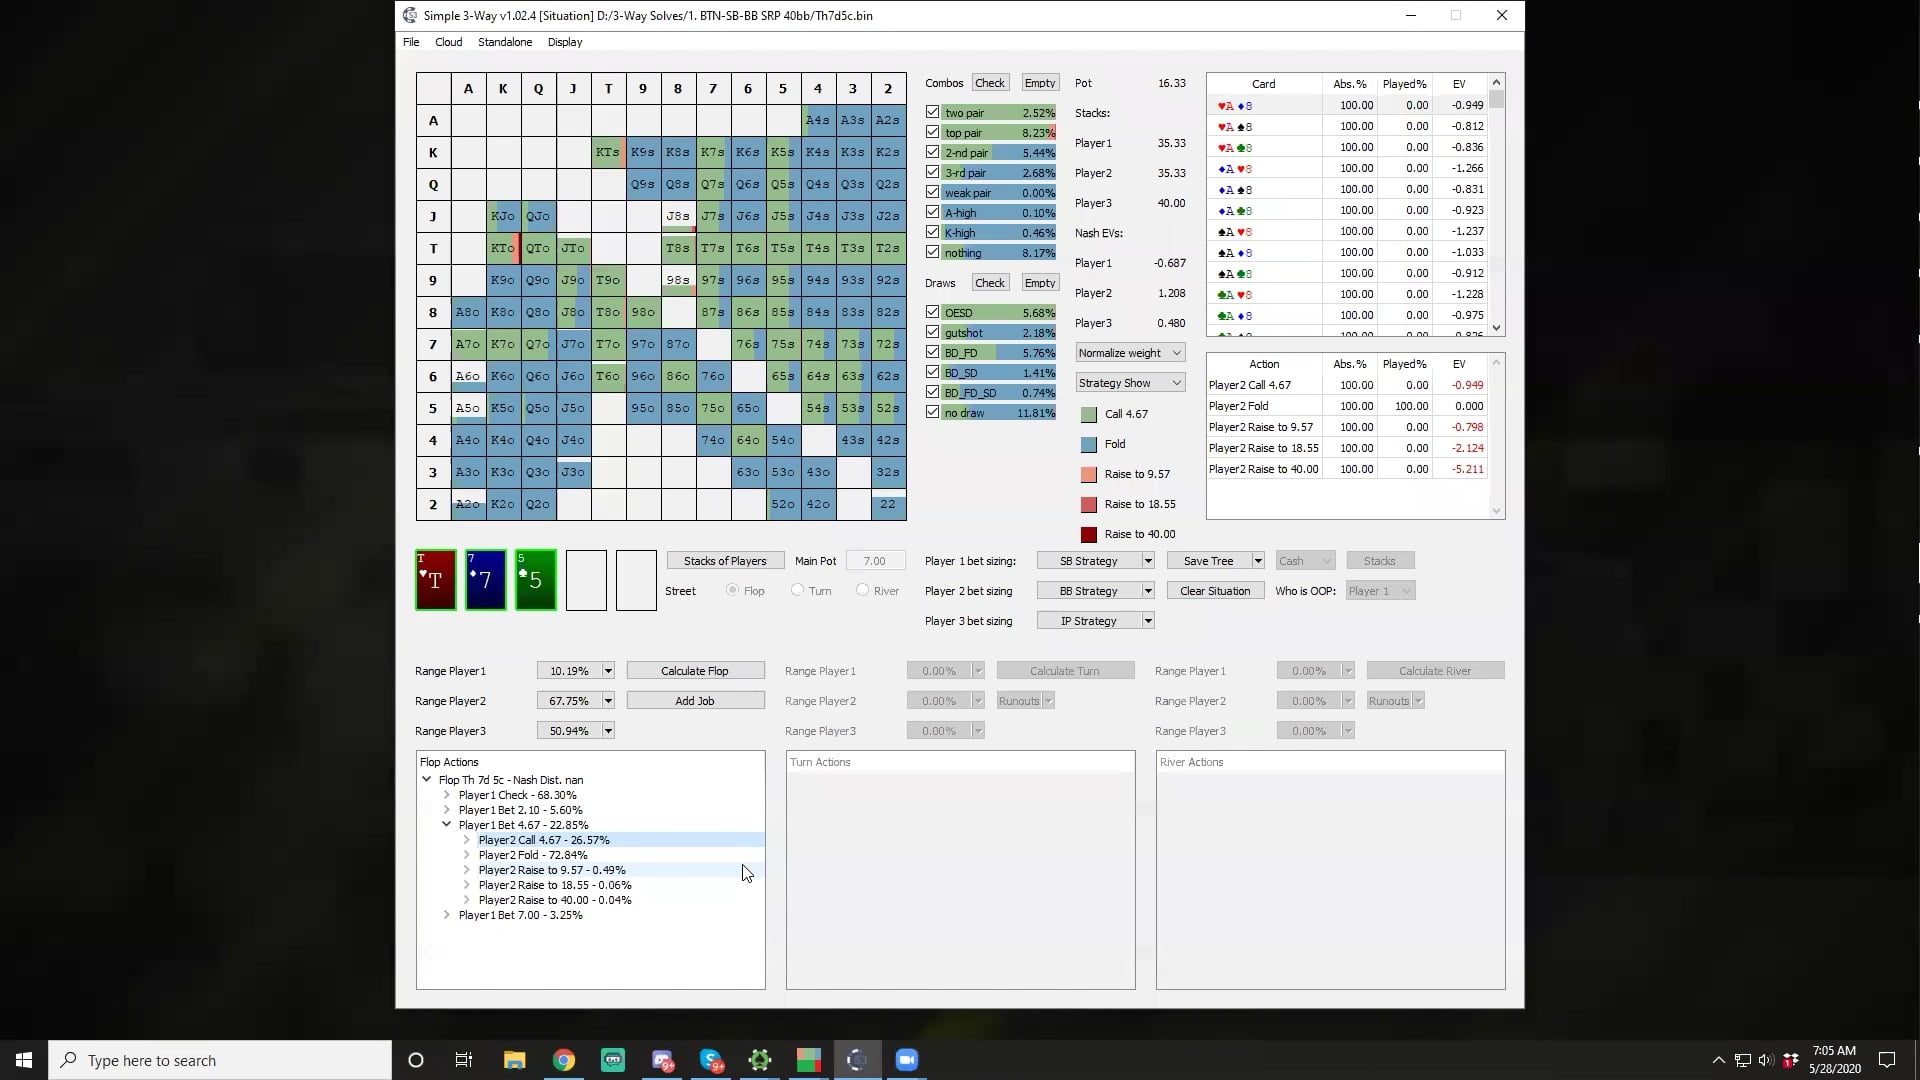The height and width of the screenshot is (1080, 1920).
Task: Select the K9s cell in range grid
Action: [643, 152]
